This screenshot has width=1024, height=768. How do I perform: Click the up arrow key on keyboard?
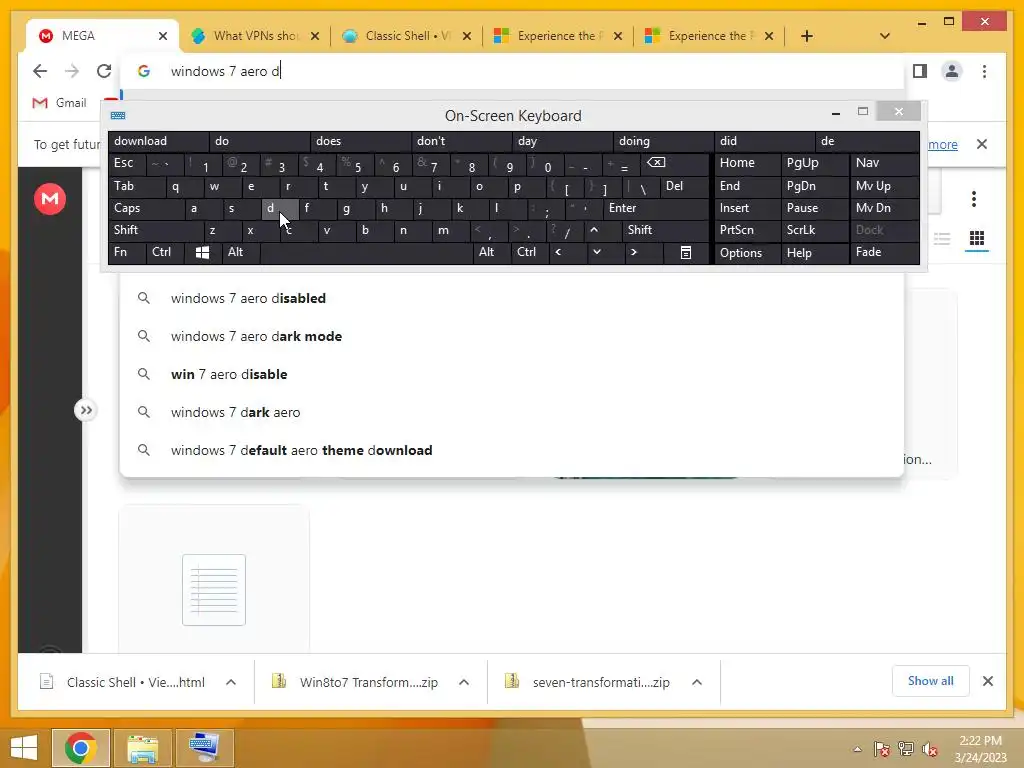coord(594,230)
